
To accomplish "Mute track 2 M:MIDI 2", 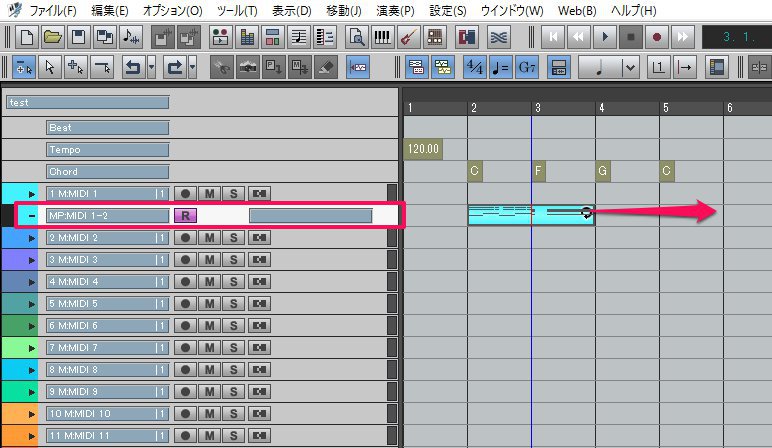I will (x=210, y=238).
